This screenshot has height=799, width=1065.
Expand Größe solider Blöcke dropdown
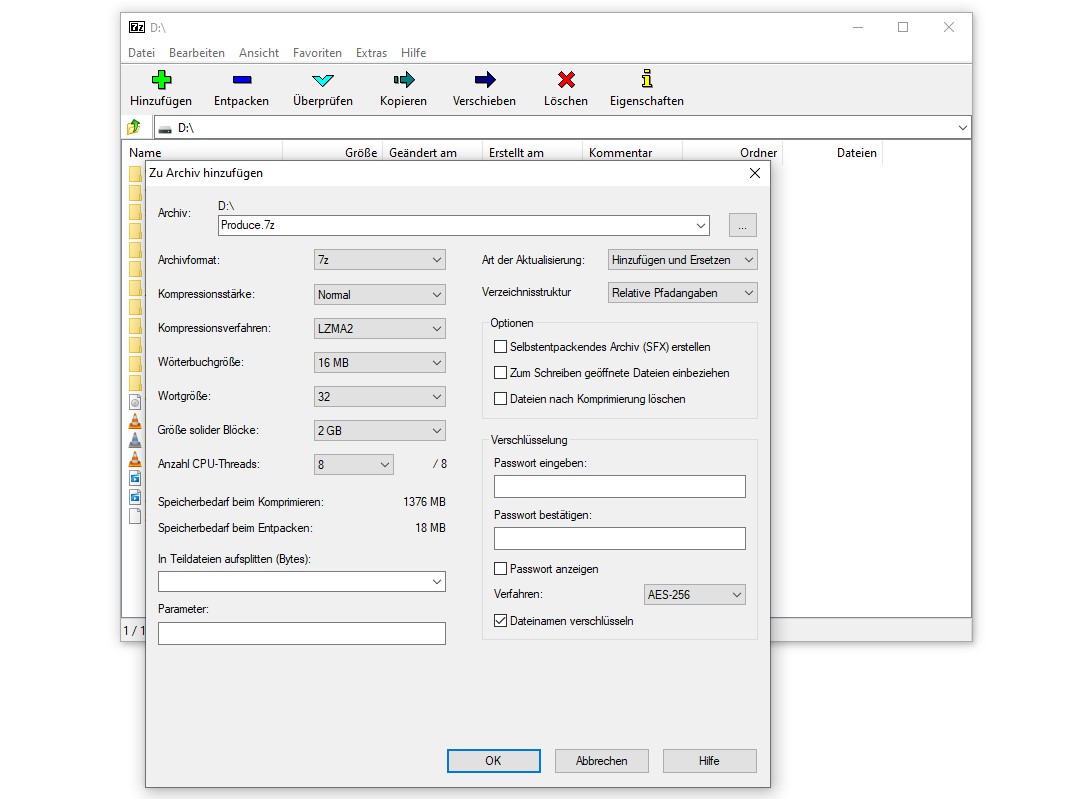(380, 430)
